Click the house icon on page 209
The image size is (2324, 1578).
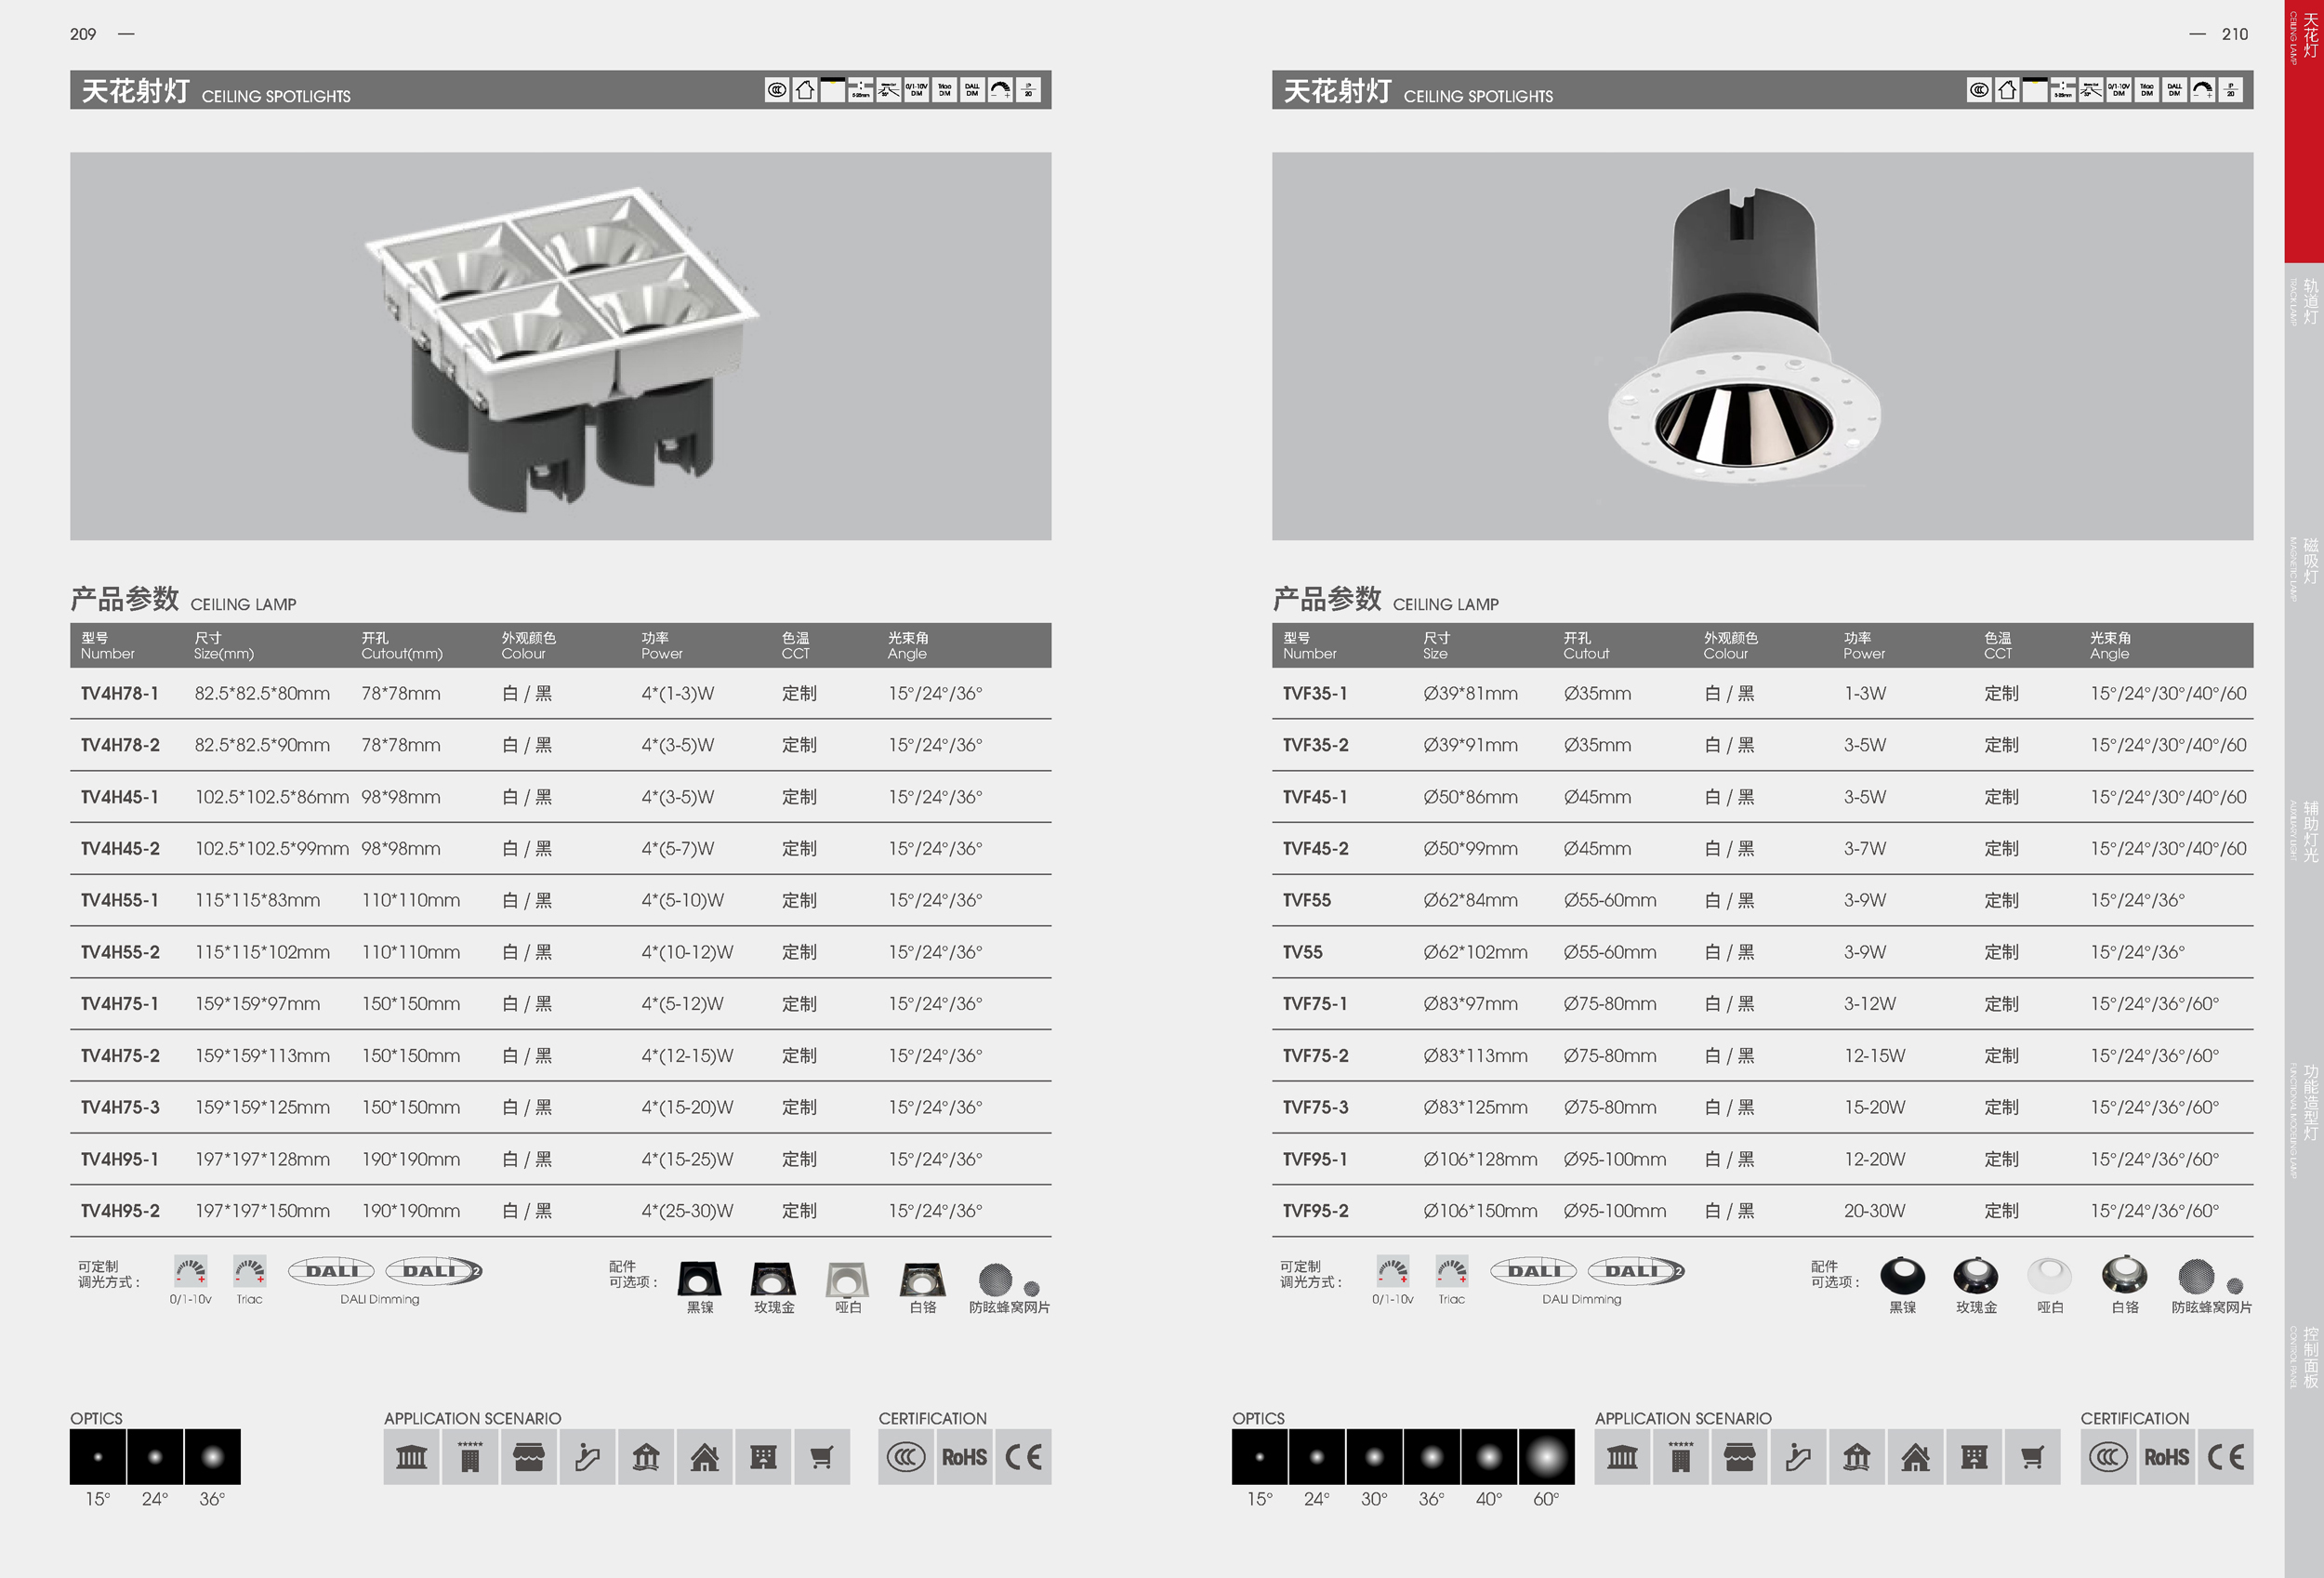coord(704,1457)
